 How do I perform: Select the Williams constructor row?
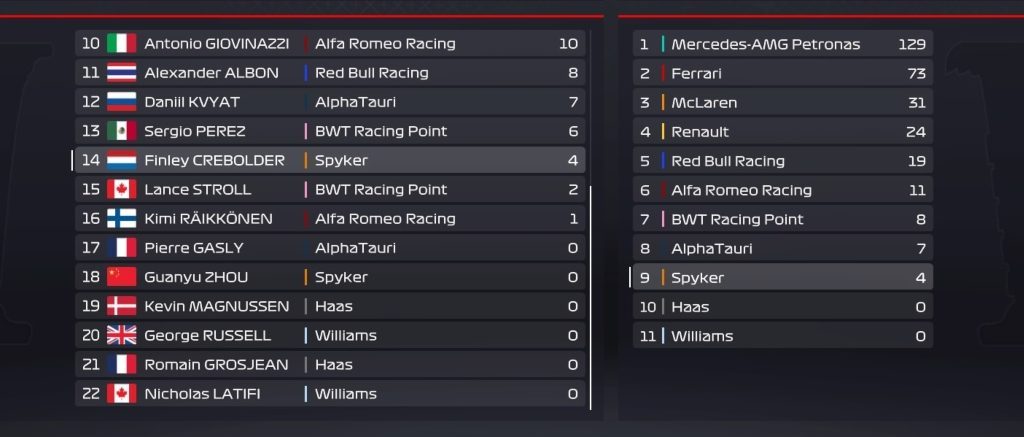pyautogui.click(x=782, y=336)
